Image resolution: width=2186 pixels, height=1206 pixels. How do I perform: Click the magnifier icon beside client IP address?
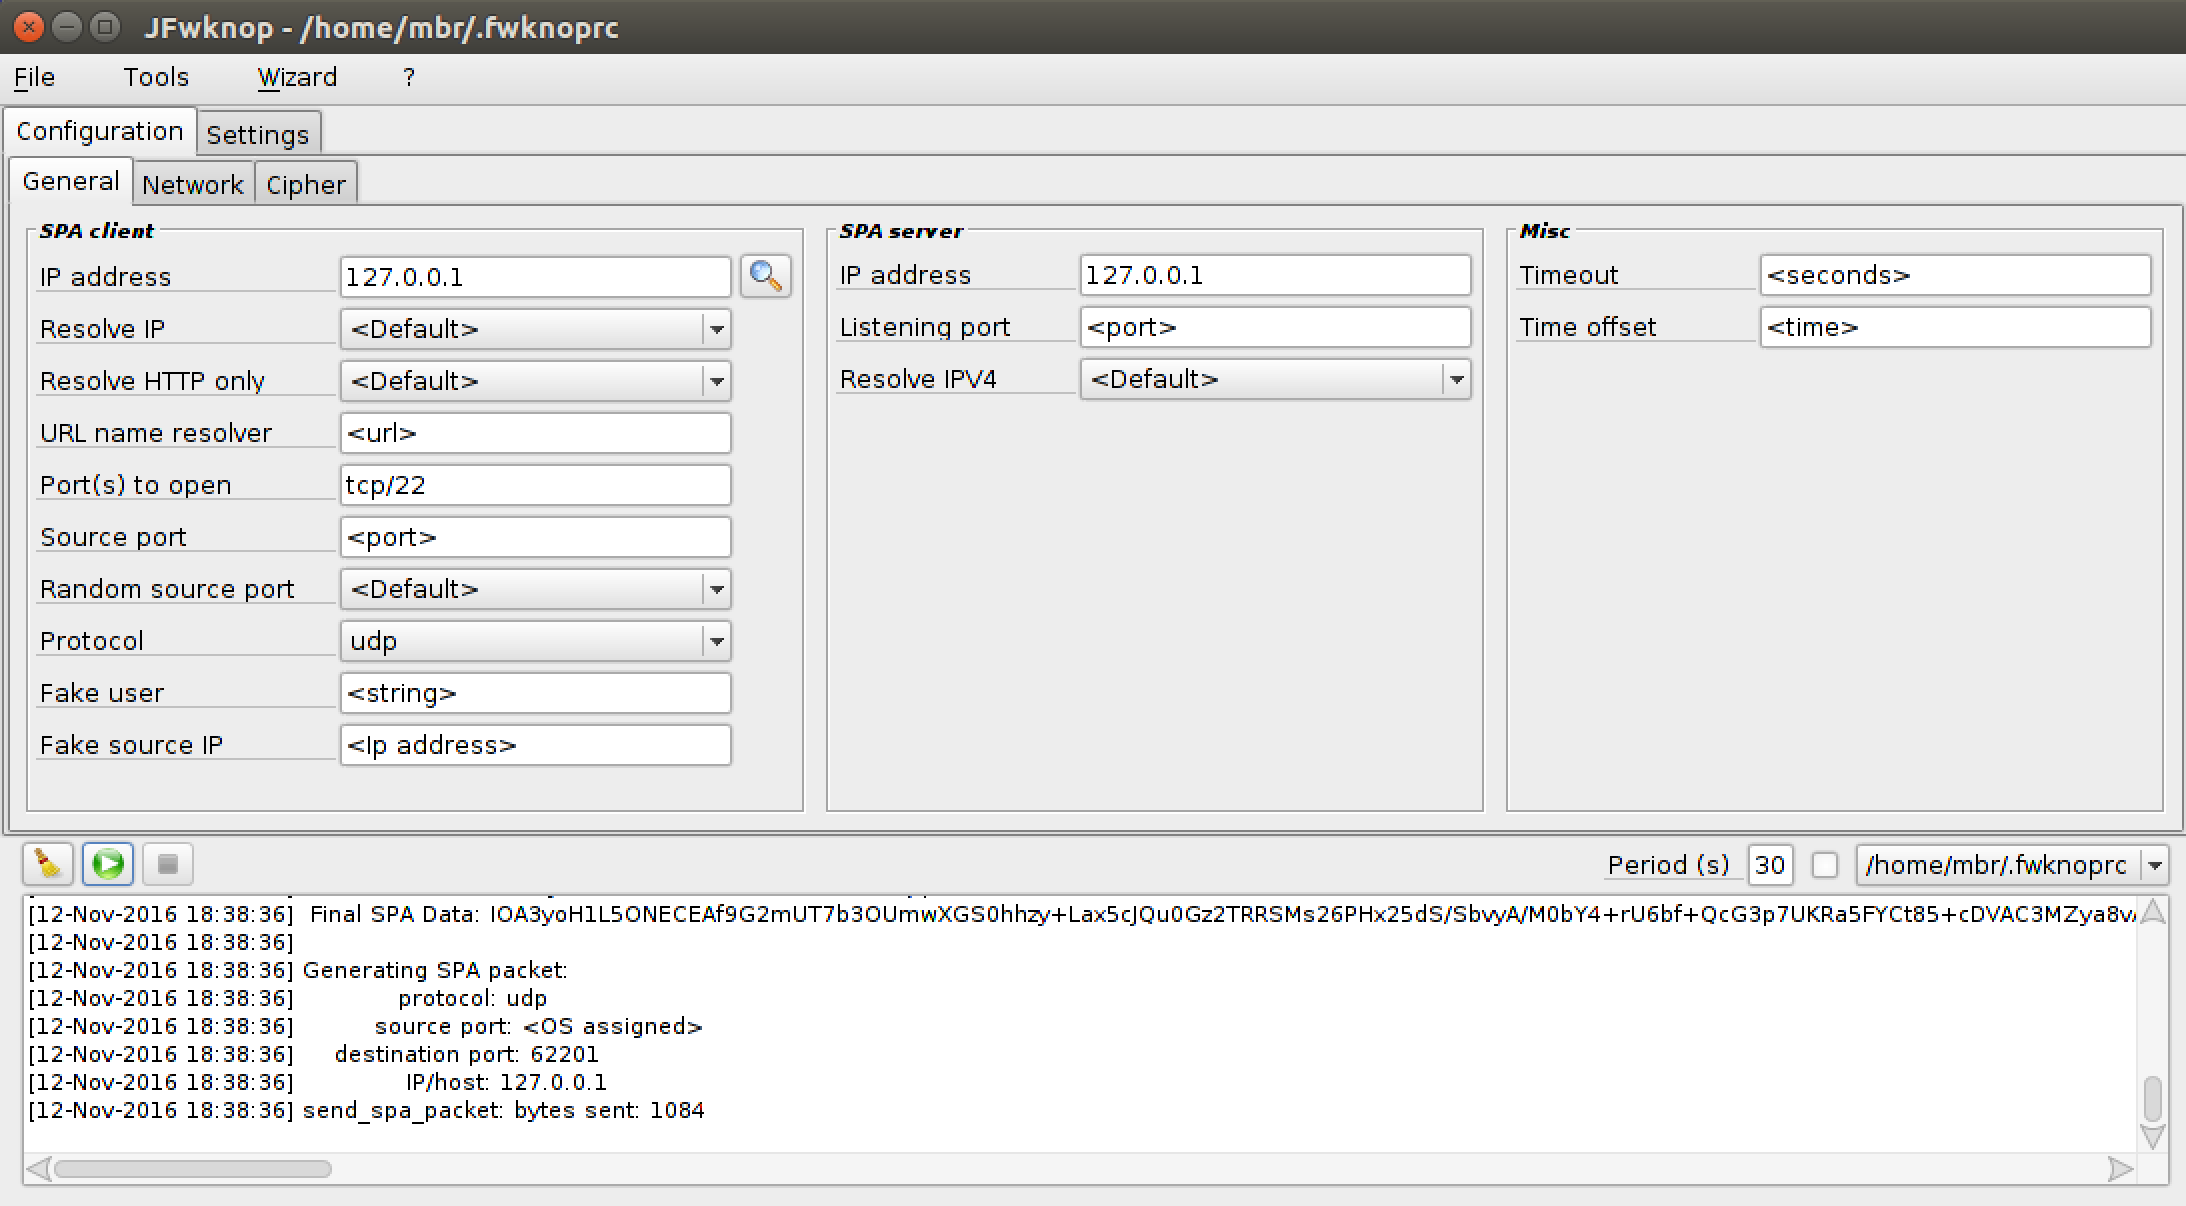click(x=765, y=276)
